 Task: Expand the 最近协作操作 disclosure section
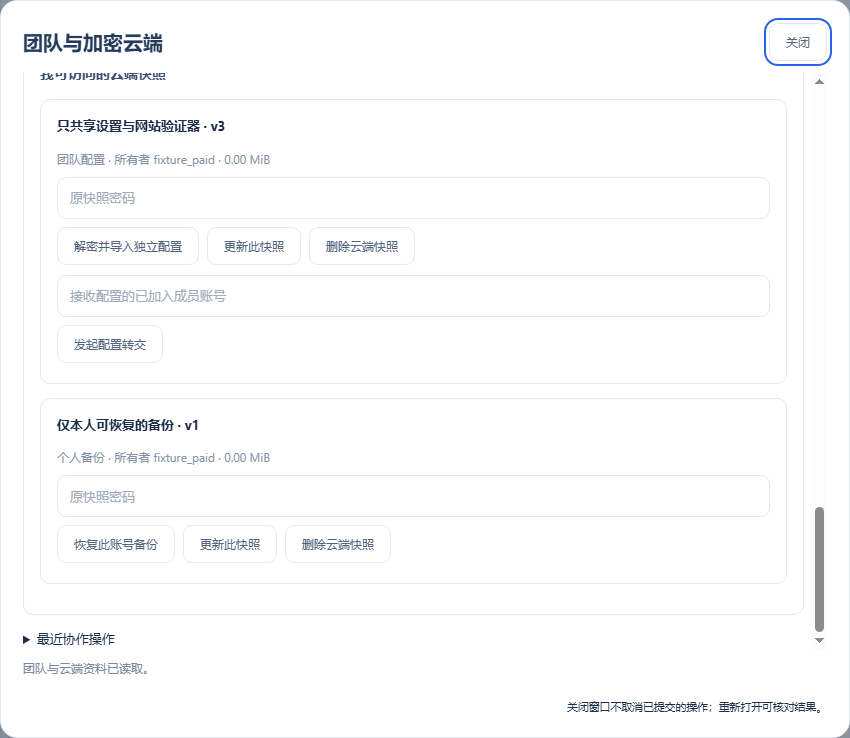point(69,639)
